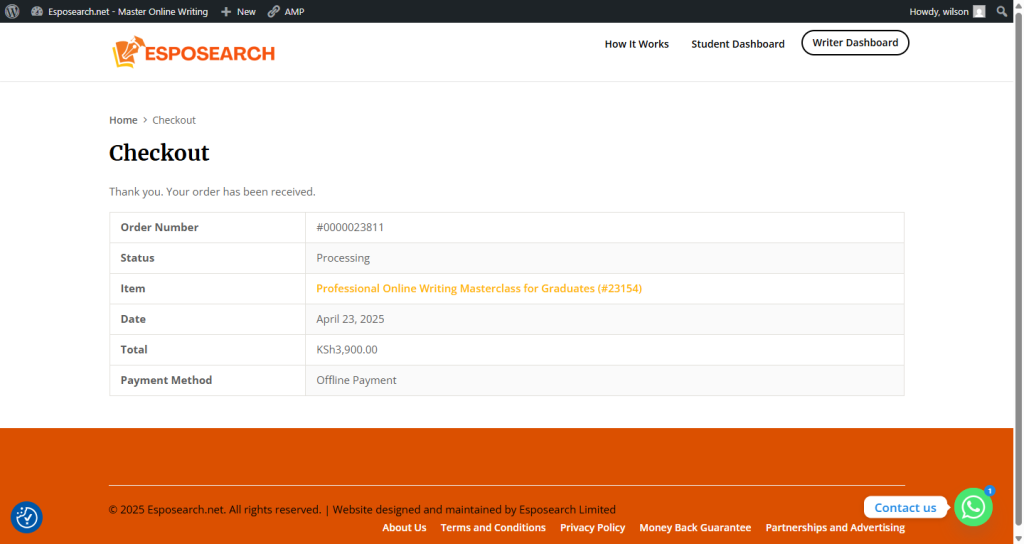
Task: Go to Home via breadcrumb
Action: coord(123,120)
